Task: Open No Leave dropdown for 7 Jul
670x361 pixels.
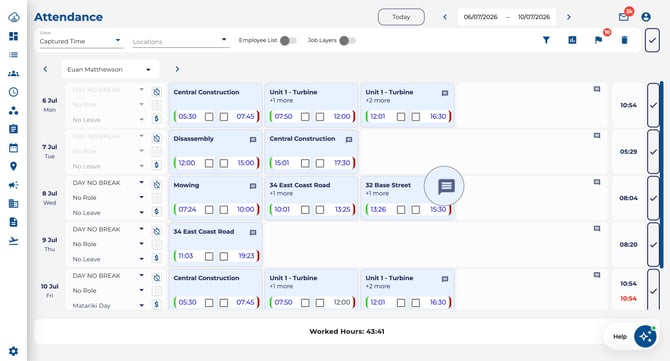Action: tap(108, 166)
